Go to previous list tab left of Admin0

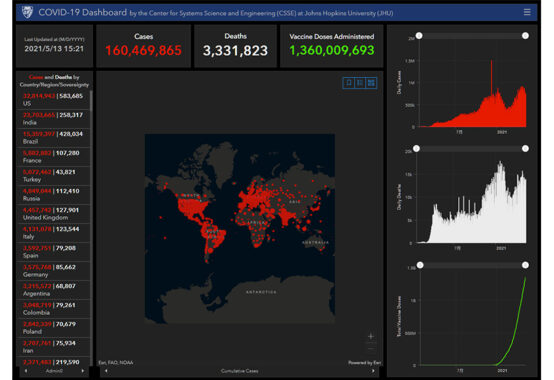(x=26, y=371)
